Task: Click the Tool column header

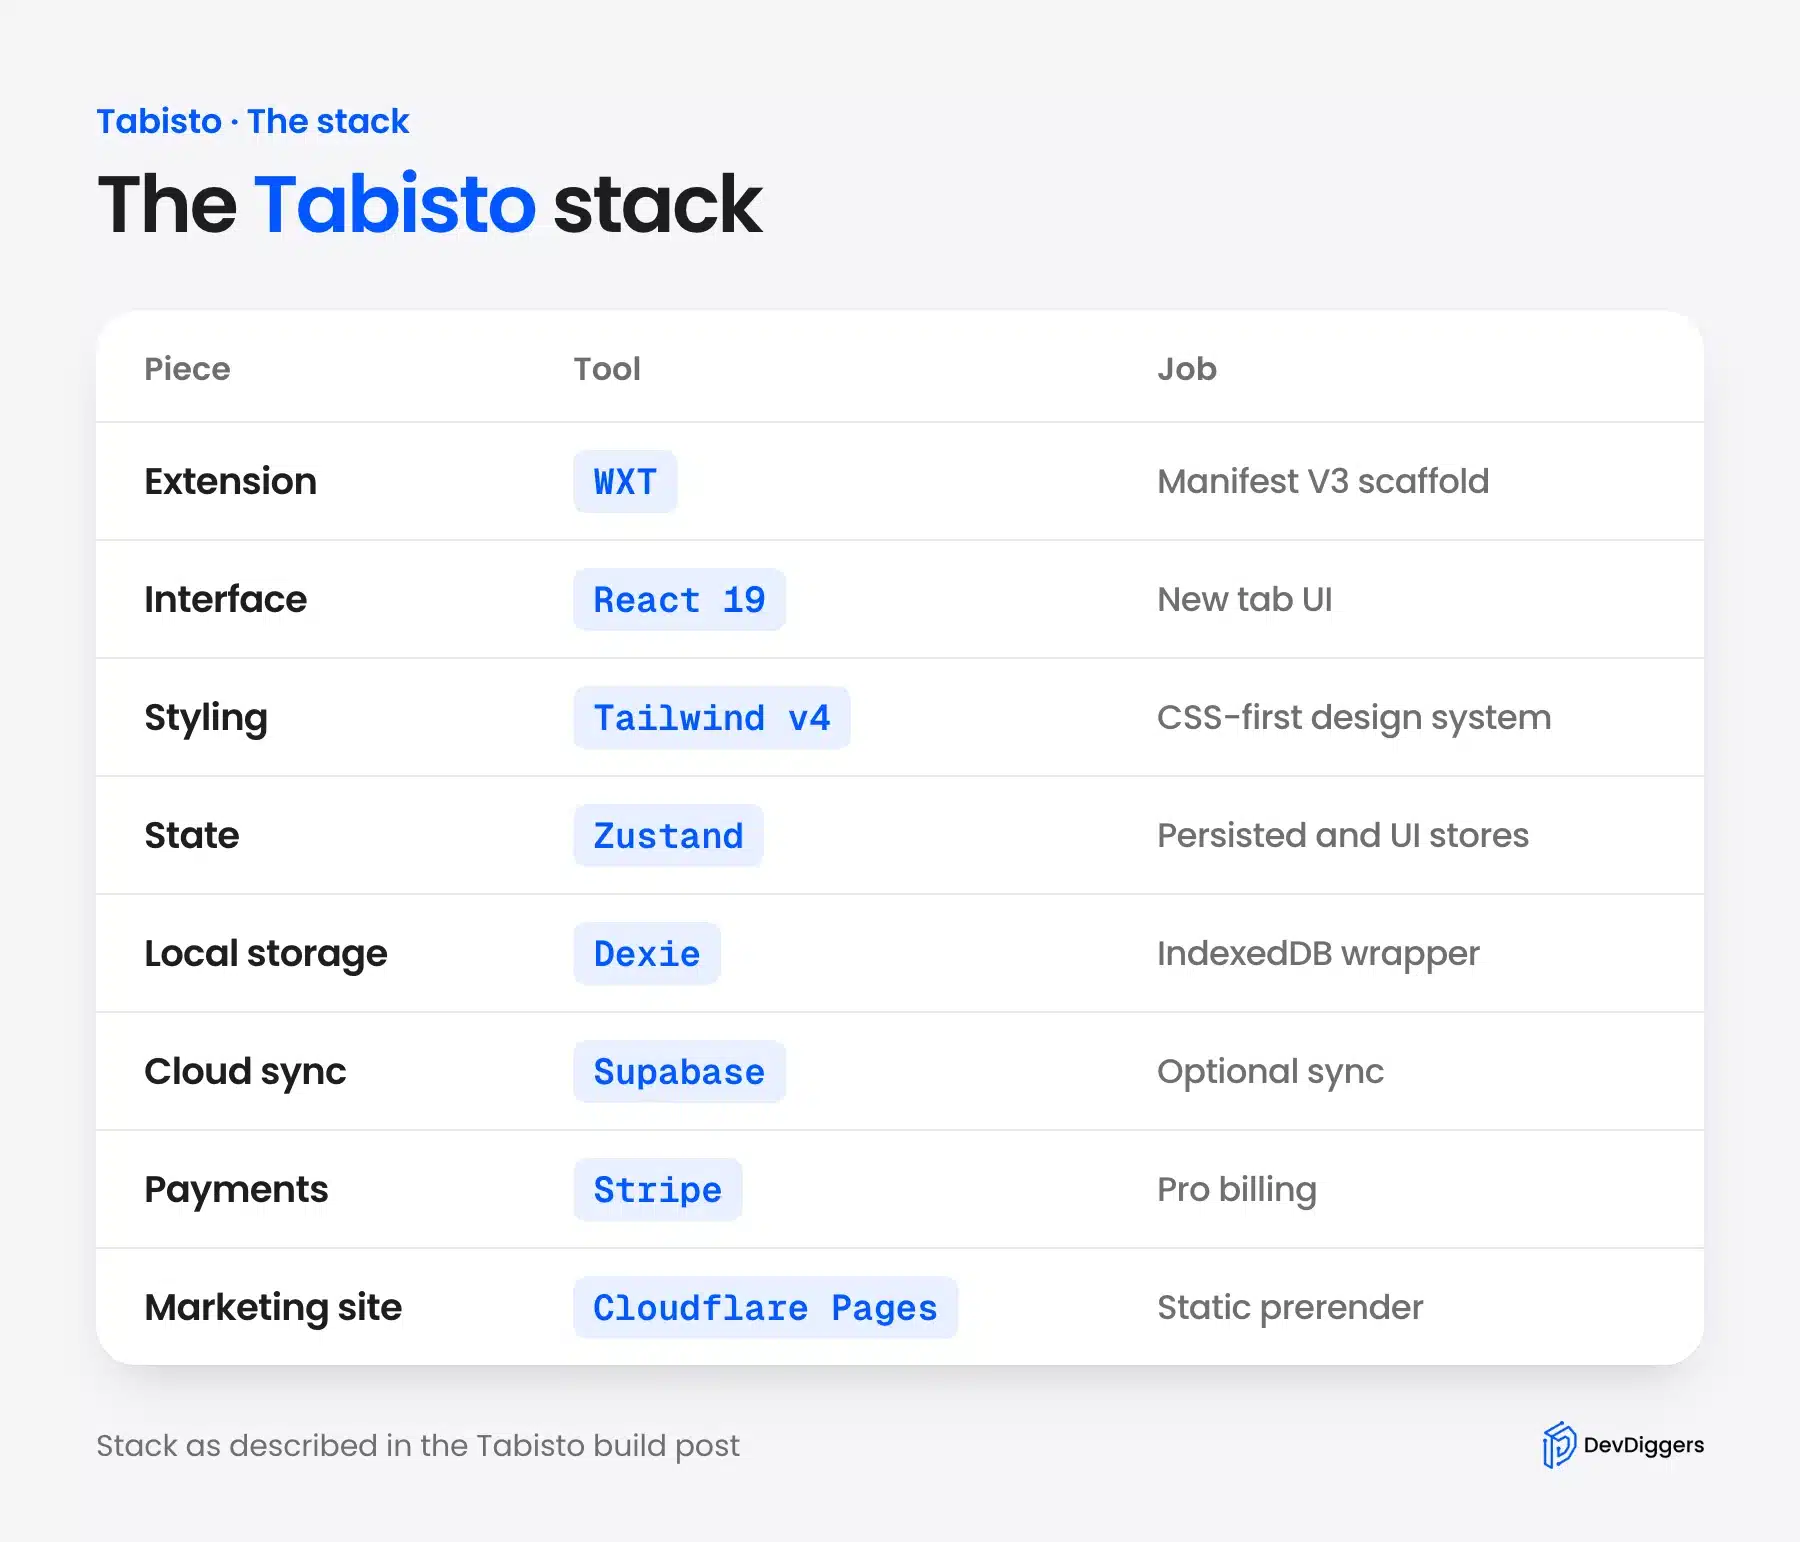Action: [607, 369]
